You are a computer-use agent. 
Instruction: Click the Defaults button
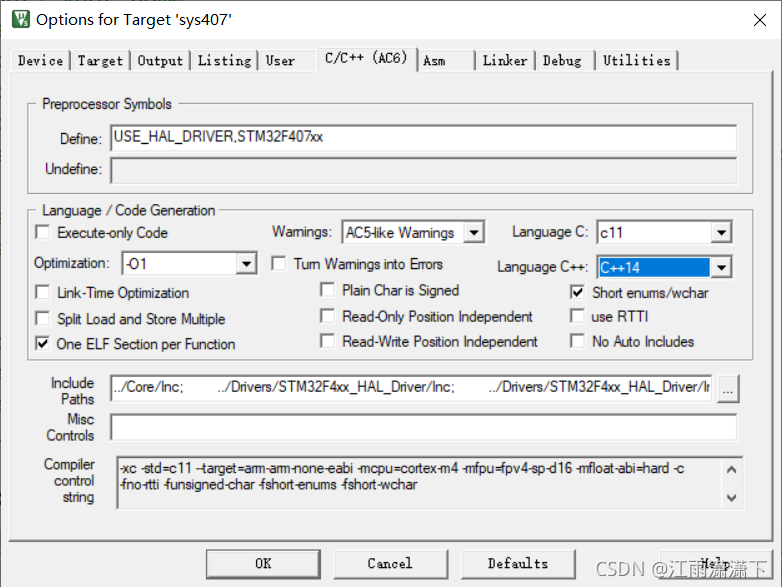(518, 564)
